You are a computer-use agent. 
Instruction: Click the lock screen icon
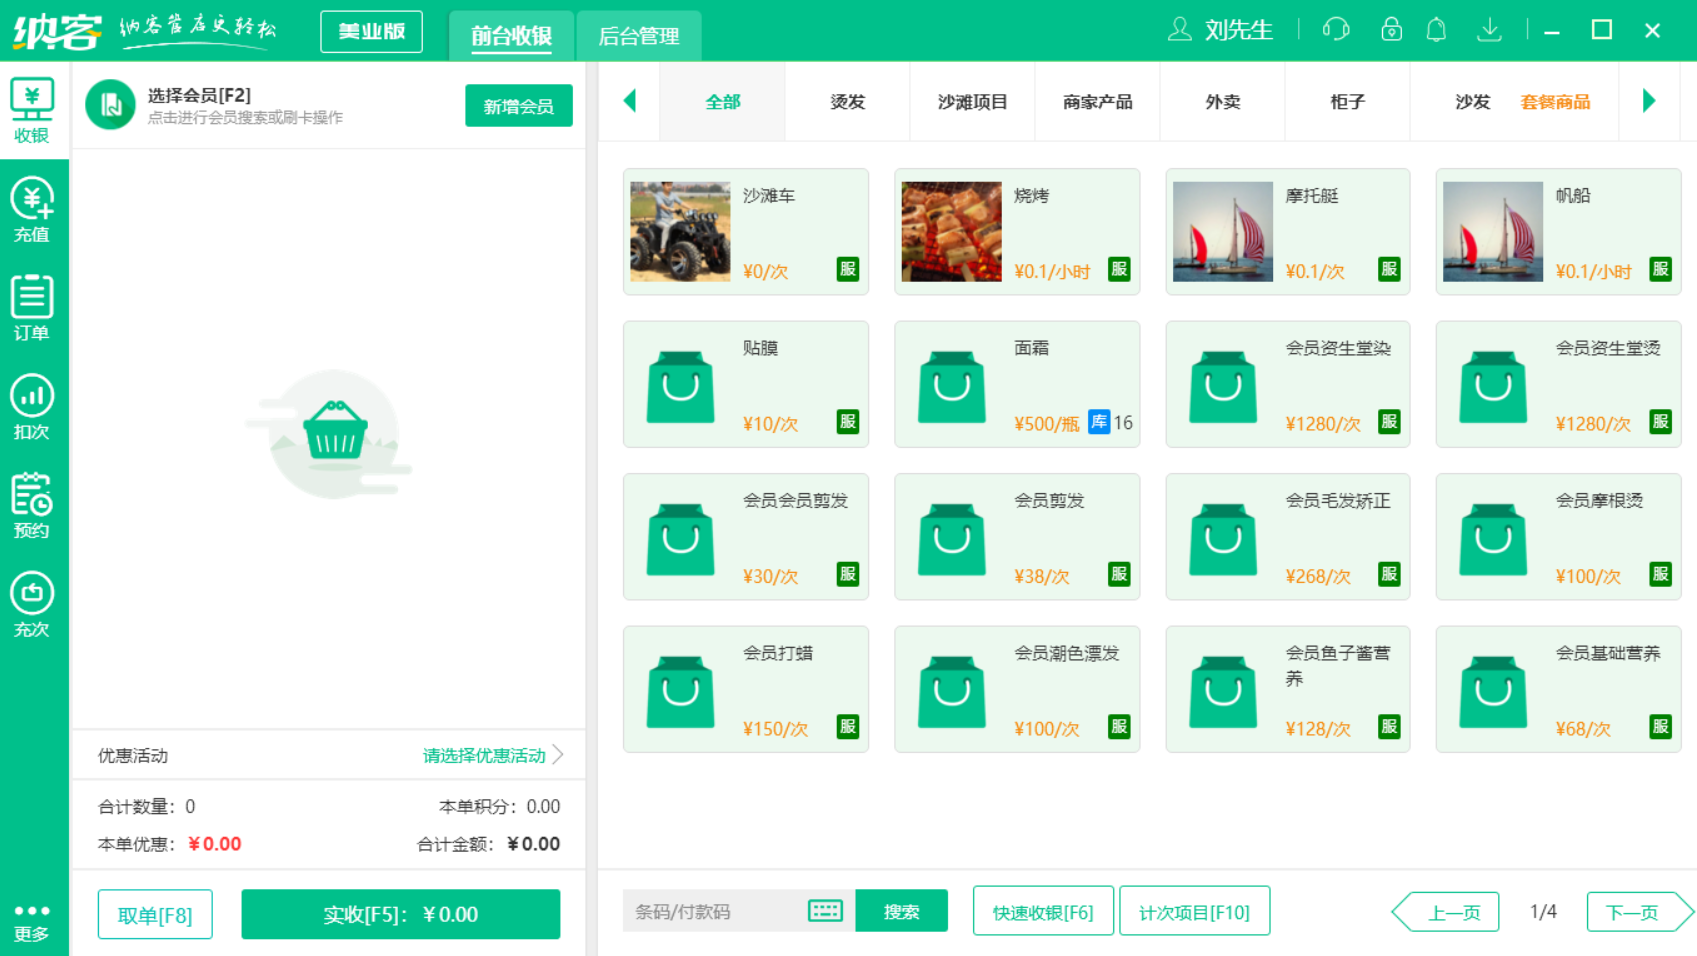(x=1390, y=30)
